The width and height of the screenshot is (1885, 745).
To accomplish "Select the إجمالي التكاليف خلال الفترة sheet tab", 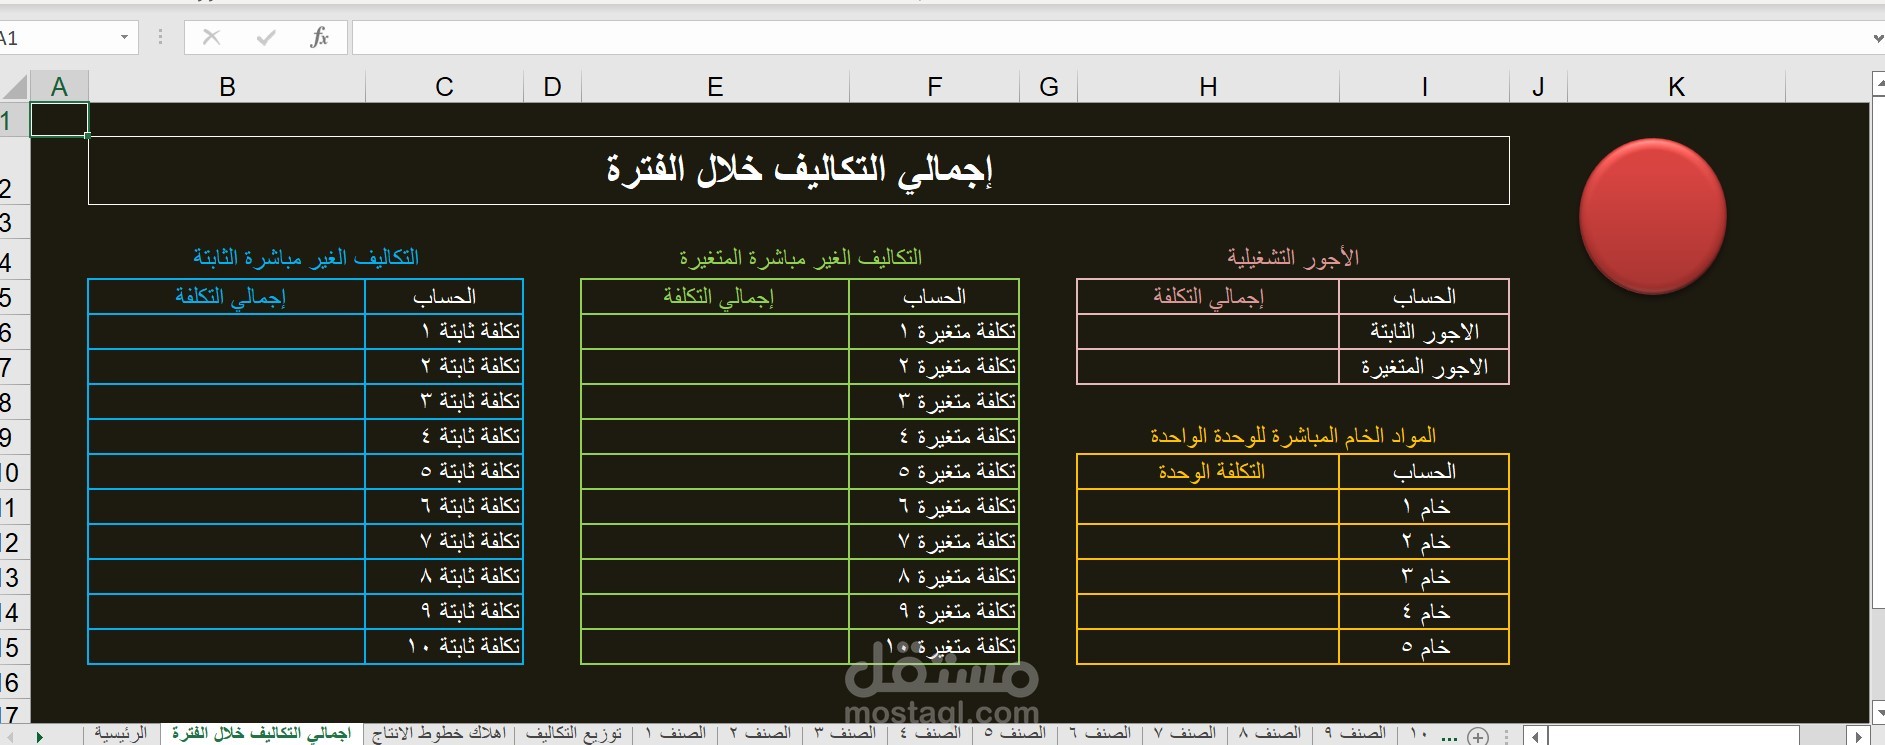I will tap(261, 734).
